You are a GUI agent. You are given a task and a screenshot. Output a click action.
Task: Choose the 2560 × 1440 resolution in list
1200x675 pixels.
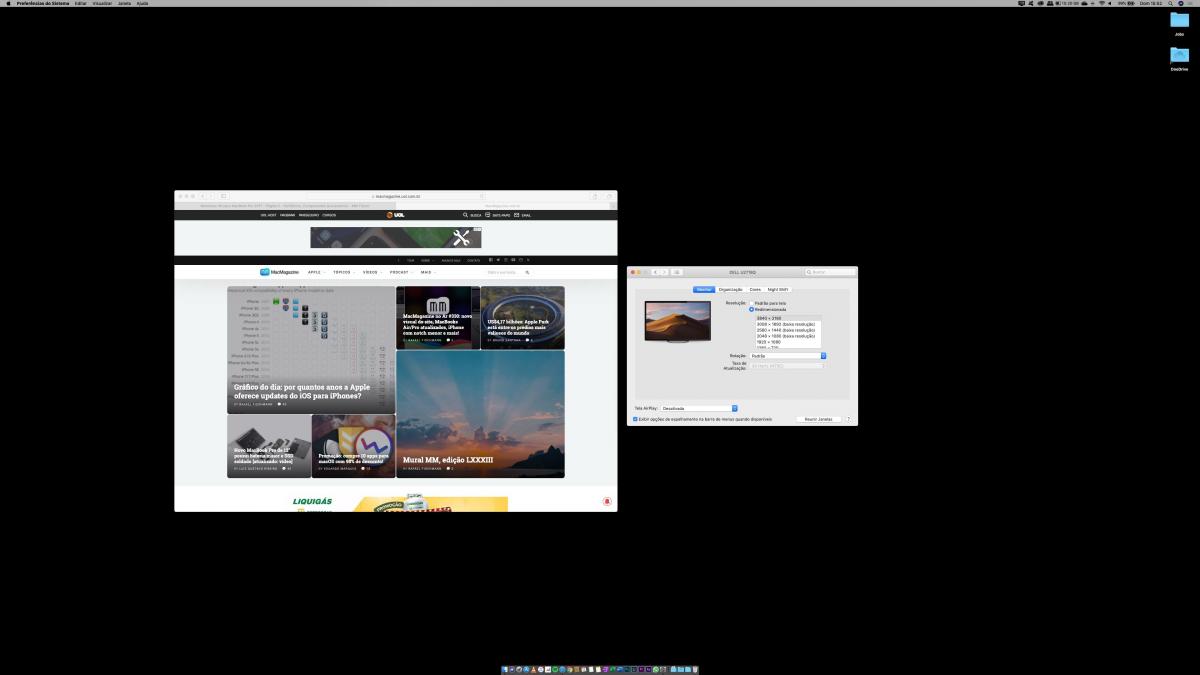pyautogui.click(x=786, y=330)
